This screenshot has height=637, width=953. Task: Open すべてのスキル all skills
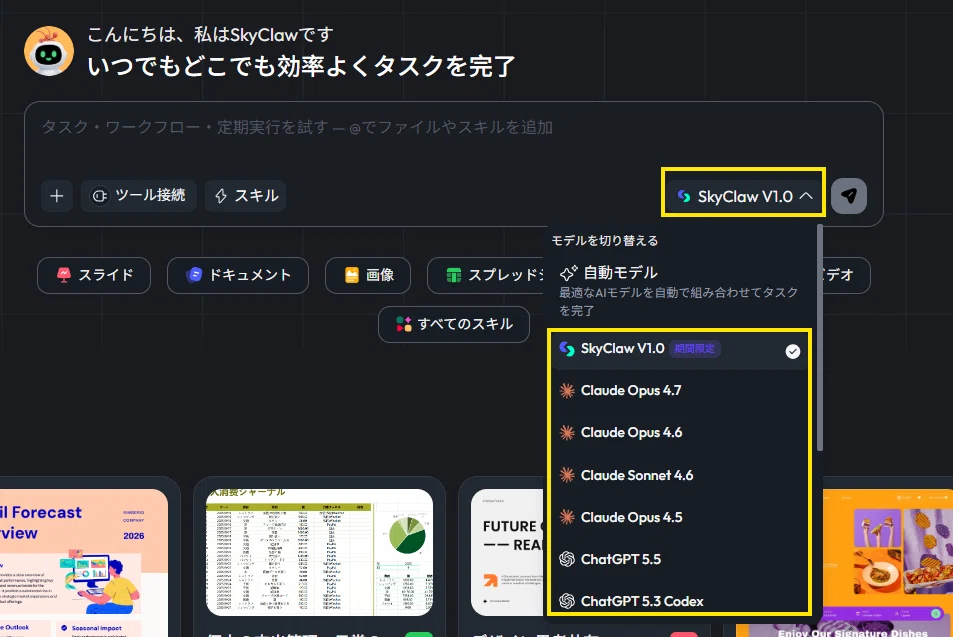point(454,325)
